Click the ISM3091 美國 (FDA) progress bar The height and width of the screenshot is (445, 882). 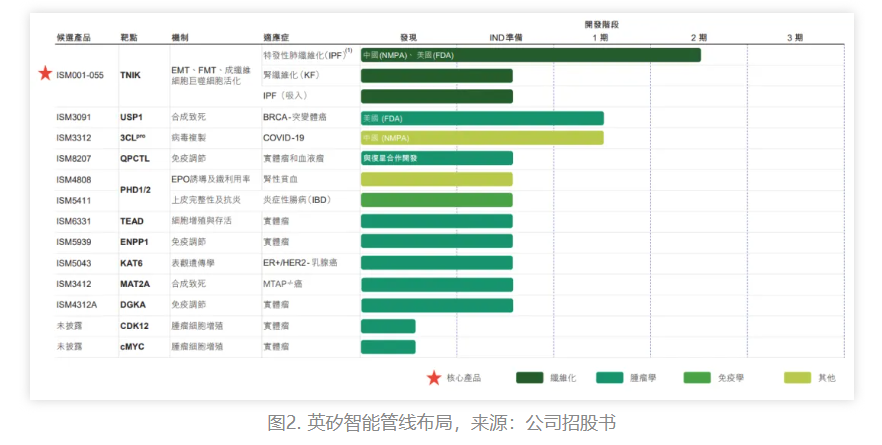pyautogui.click(x=482, y=118)
